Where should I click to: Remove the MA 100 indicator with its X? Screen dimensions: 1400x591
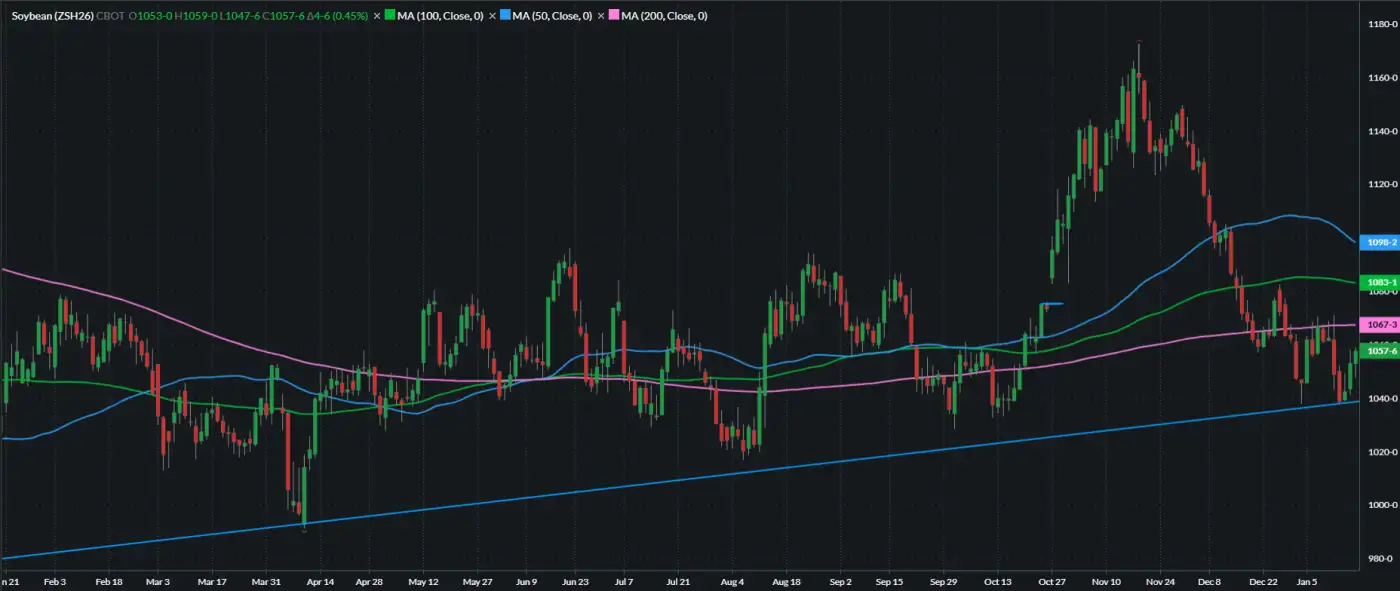(x=376, y=17)
